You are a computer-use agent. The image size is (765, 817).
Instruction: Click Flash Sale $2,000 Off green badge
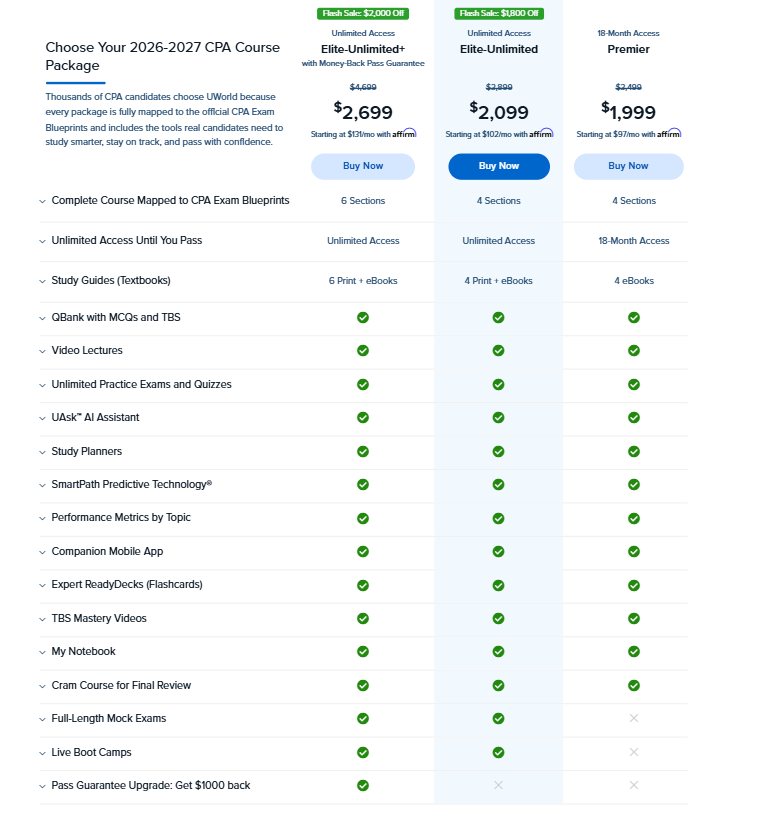pos(363,14)
